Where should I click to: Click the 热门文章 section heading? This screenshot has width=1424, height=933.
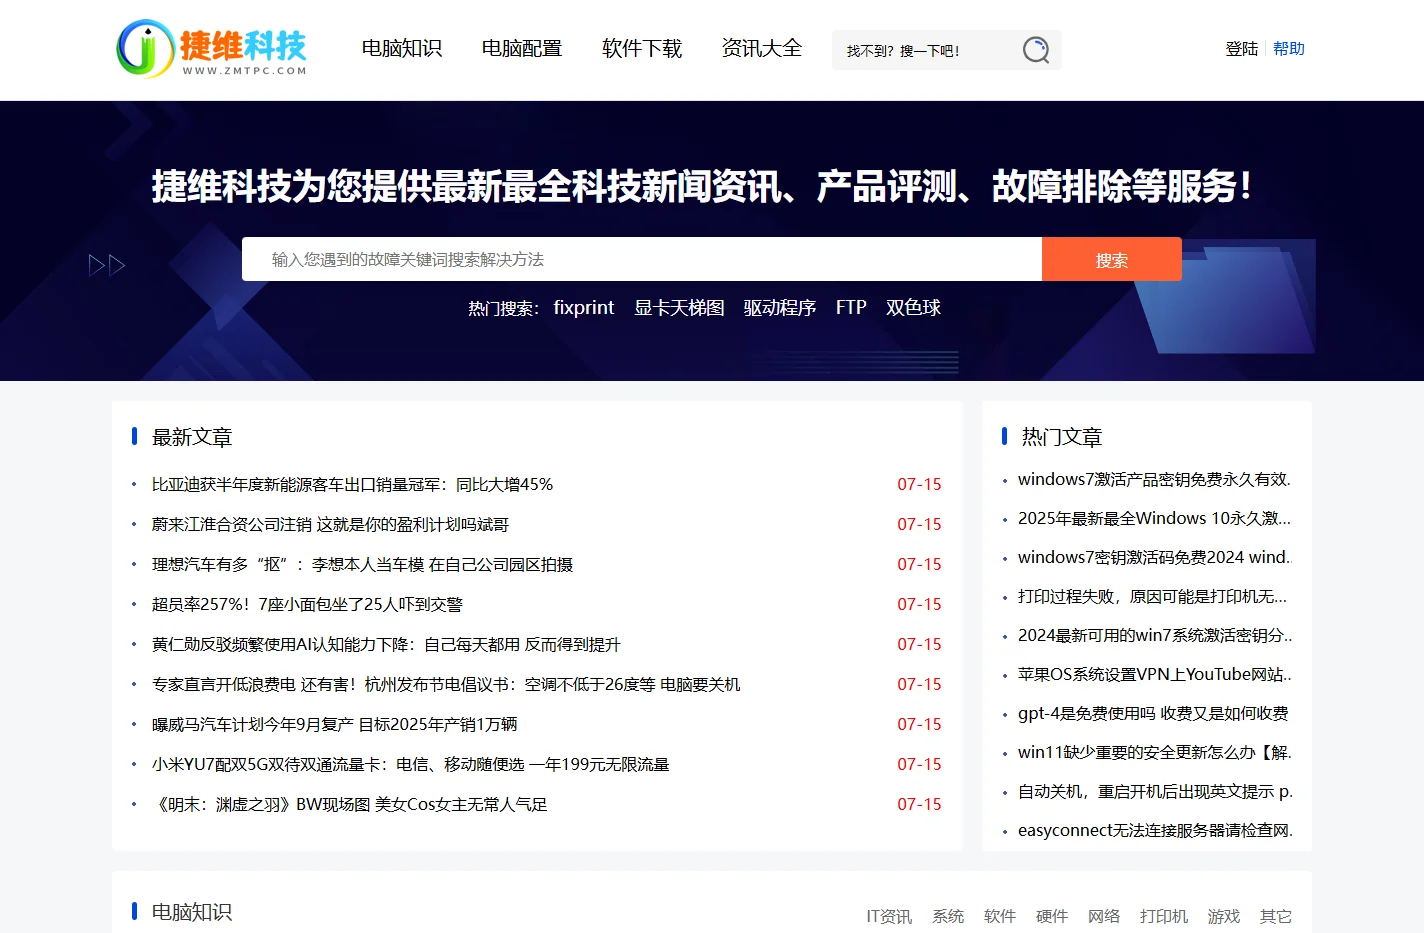coord(1062,437)
